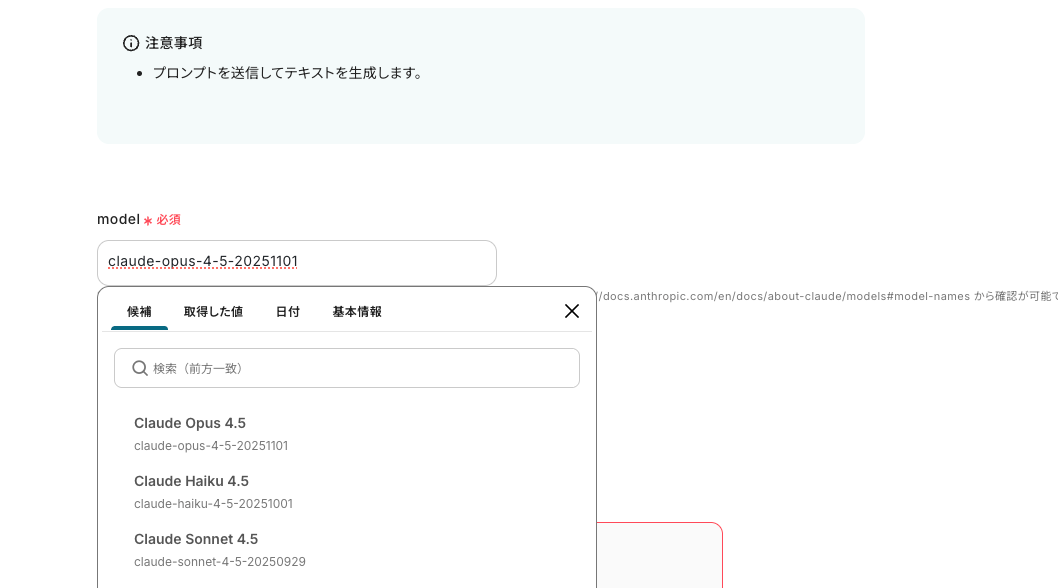Click the red-bordered input box below
Screen dimensions: 1058x588
pyautogui.click(x=659, y=555)
